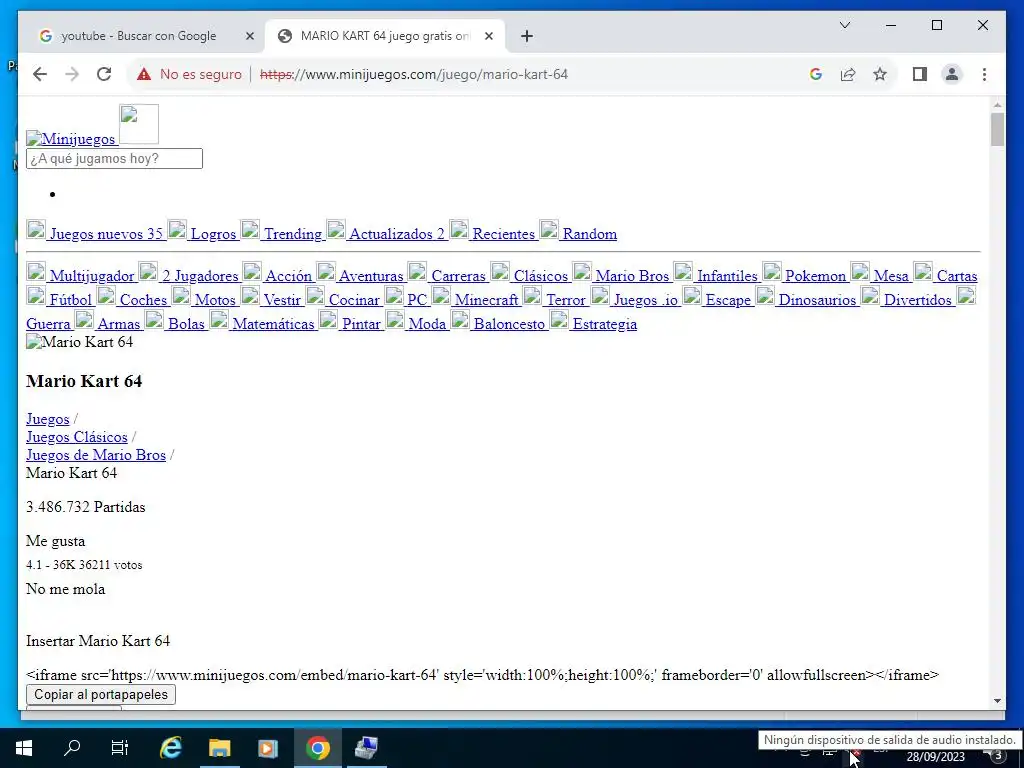Open Task View on the taskbar
This screenshot has width=1024, height=768.
120,748
